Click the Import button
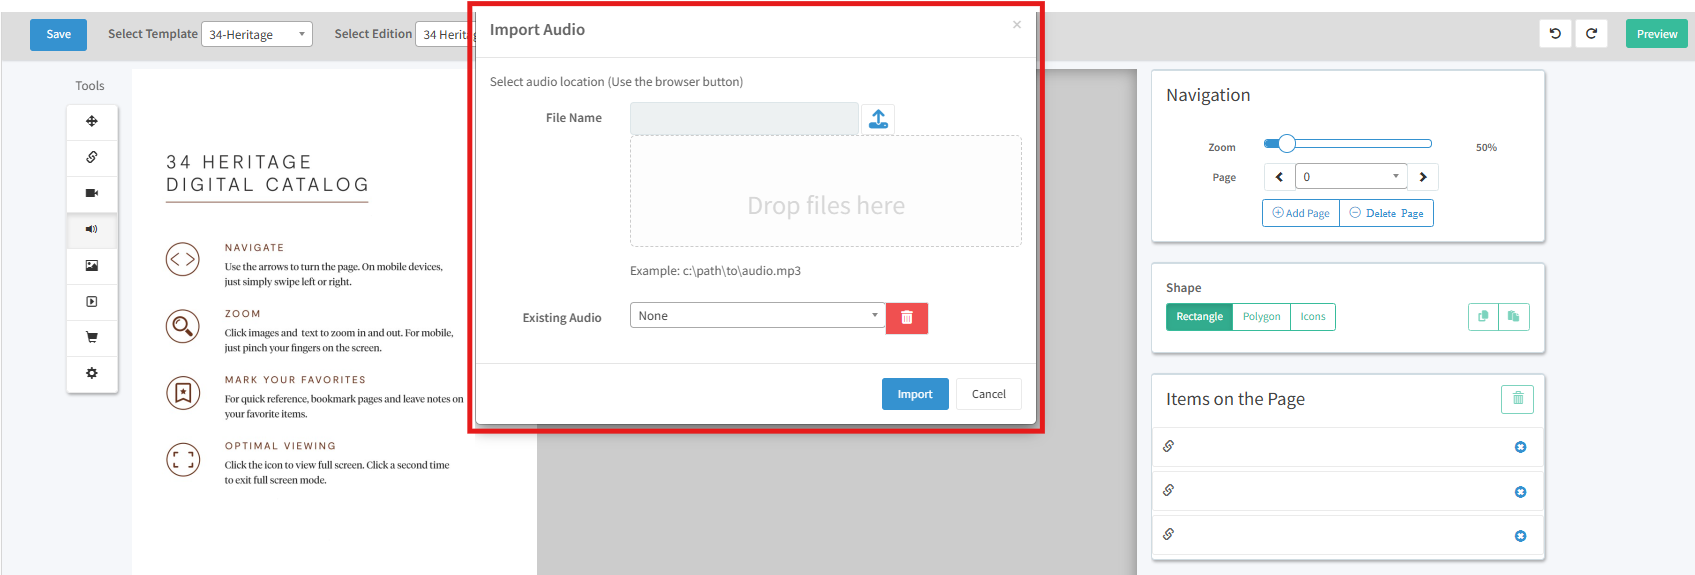1695x575 pixels. tap(914, 394)
